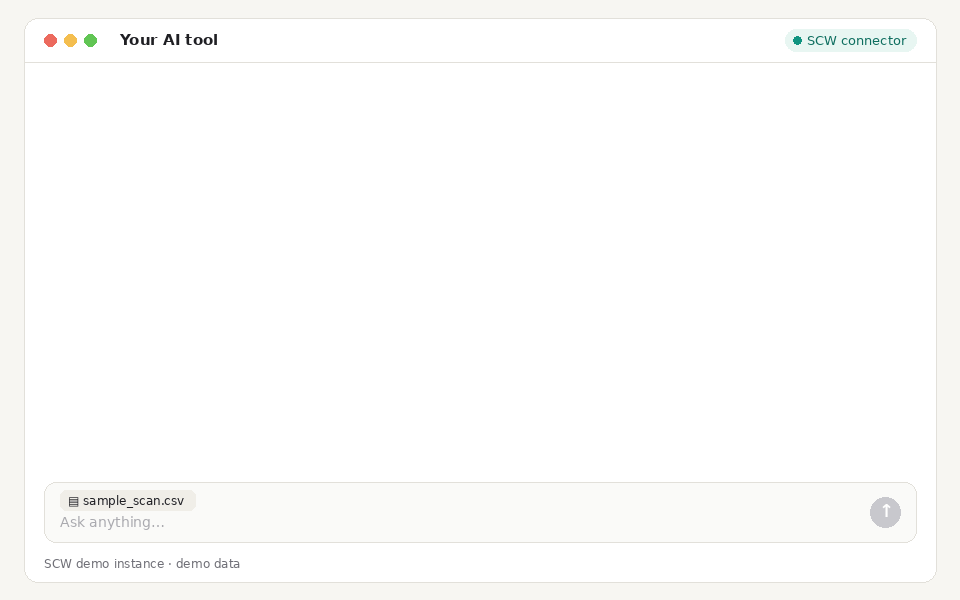The width and height of the screenshot is (960, 600).
Task: Click the connector label text in header badge
Action: (874, 40)
